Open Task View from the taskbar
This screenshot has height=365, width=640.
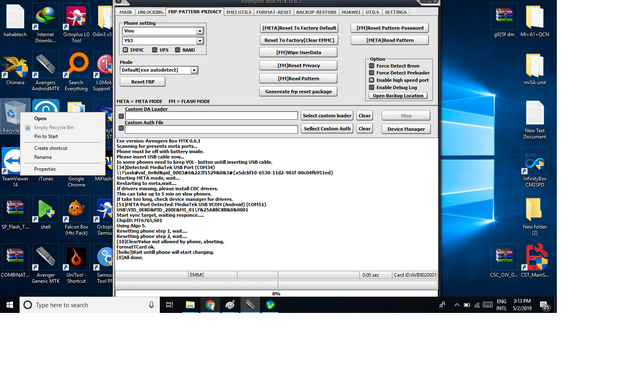pos(169,305)
